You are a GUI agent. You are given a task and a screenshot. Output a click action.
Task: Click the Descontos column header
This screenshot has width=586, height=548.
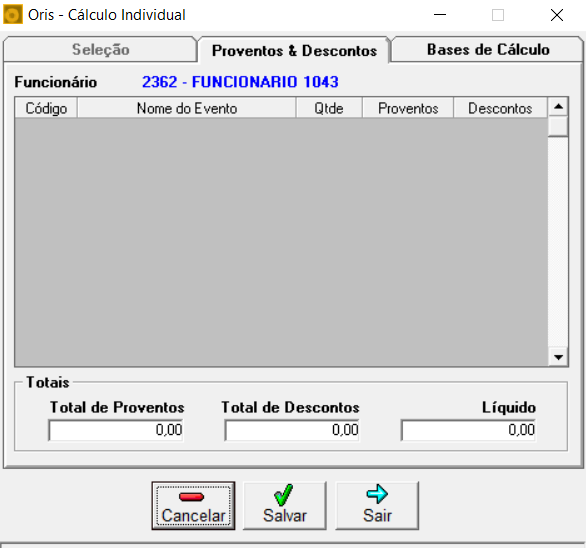pos(500,108)
